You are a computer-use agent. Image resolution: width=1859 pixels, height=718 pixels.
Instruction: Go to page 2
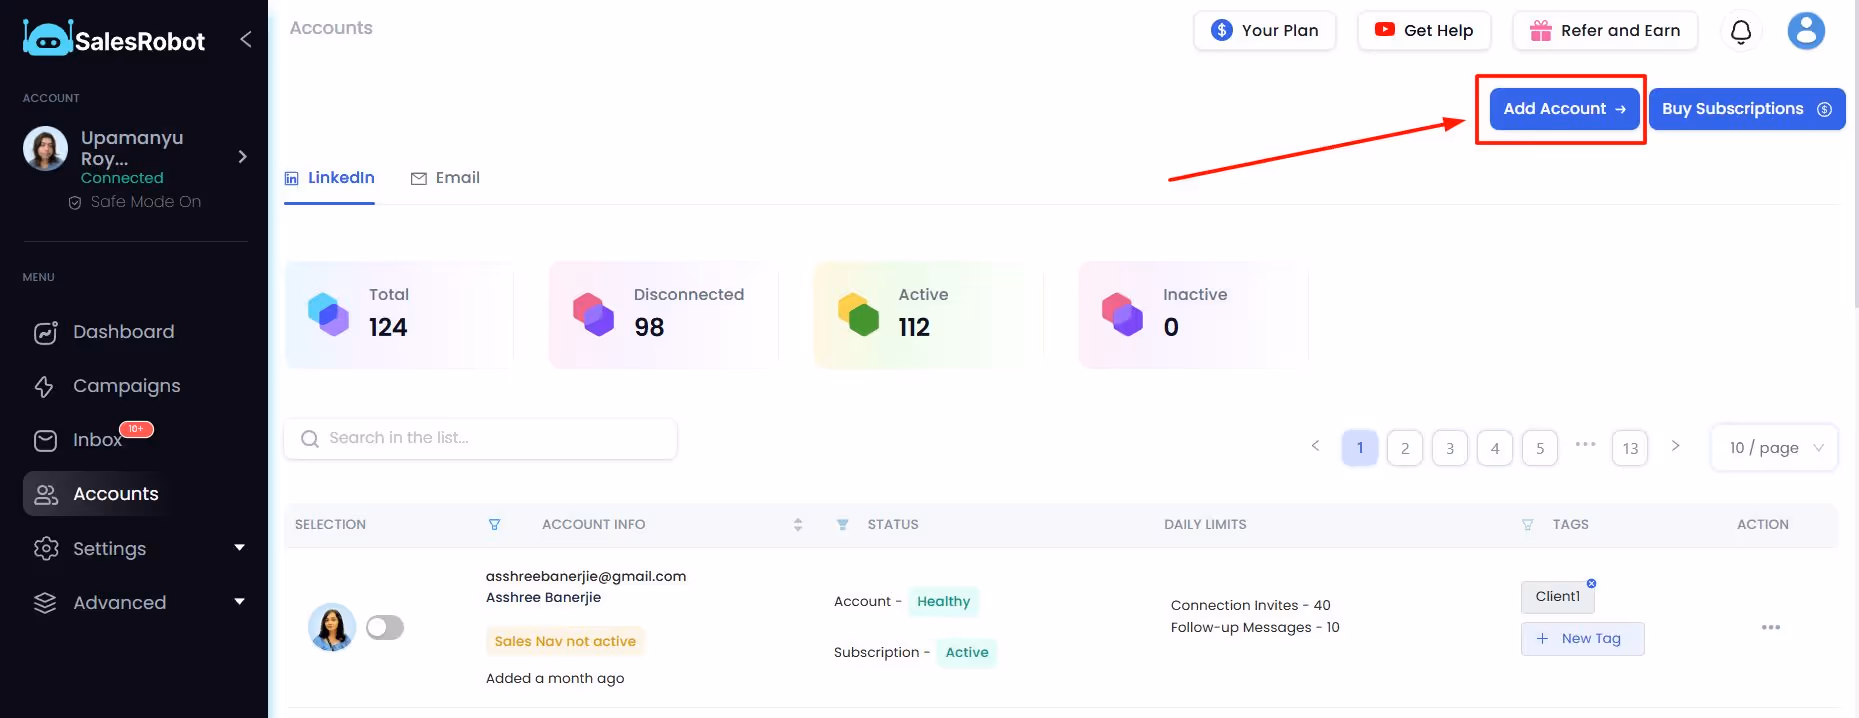click(1405, 448)
